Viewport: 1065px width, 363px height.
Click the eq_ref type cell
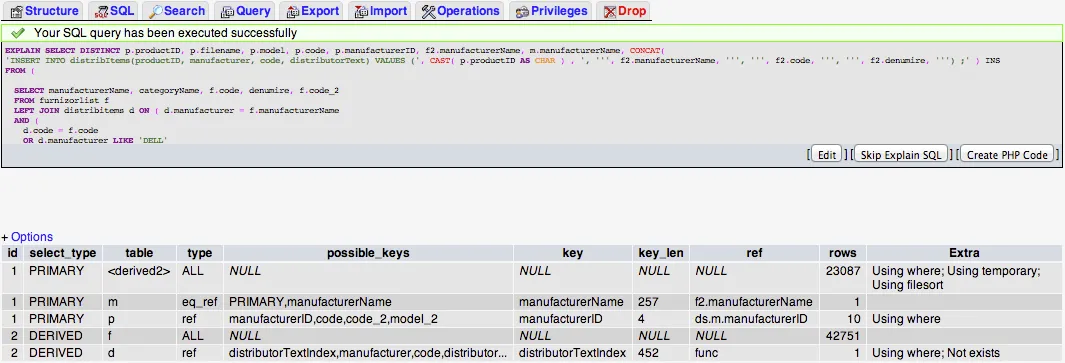click(x=200, y=302)
